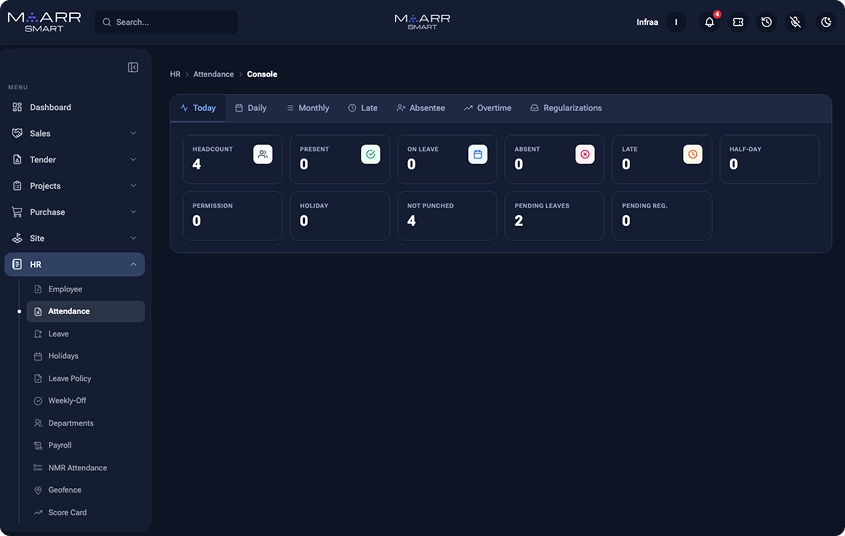
Task: Open the Permission stat card
Action: click(232, 215)
